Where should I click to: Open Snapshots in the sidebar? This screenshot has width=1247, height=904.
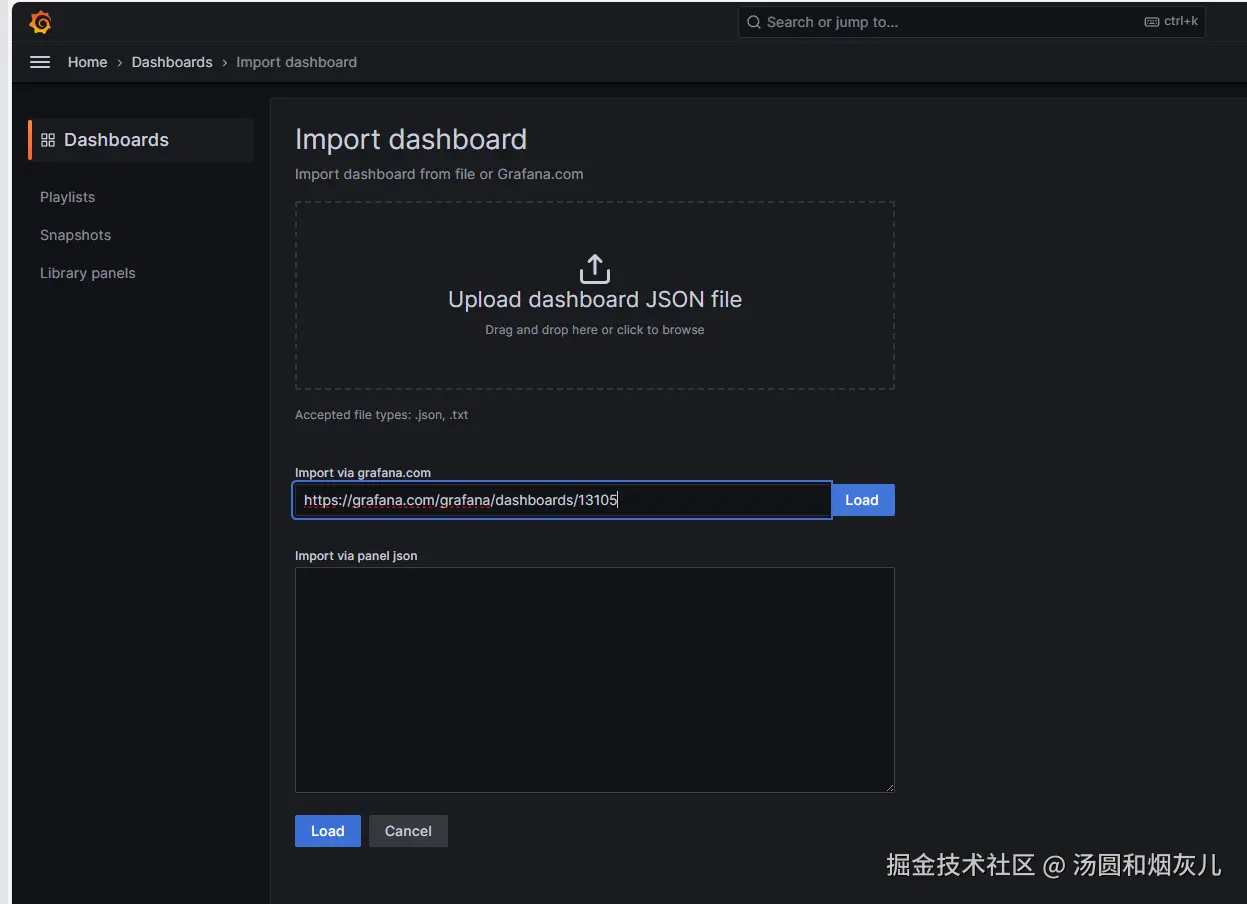[75, 235]
